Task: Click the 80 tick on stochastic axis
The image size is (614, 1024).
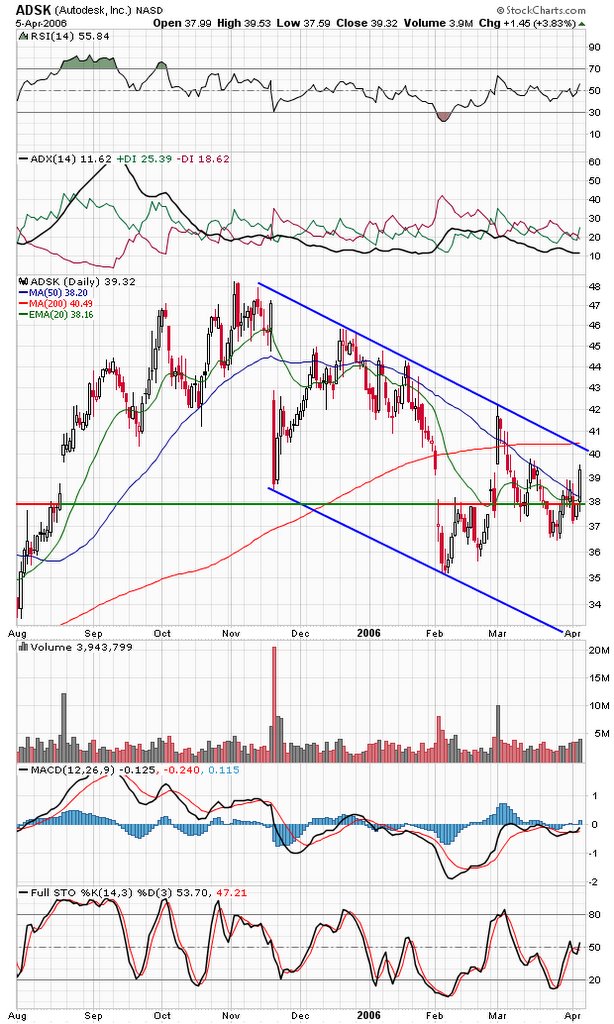Action: tap(594, 914)
